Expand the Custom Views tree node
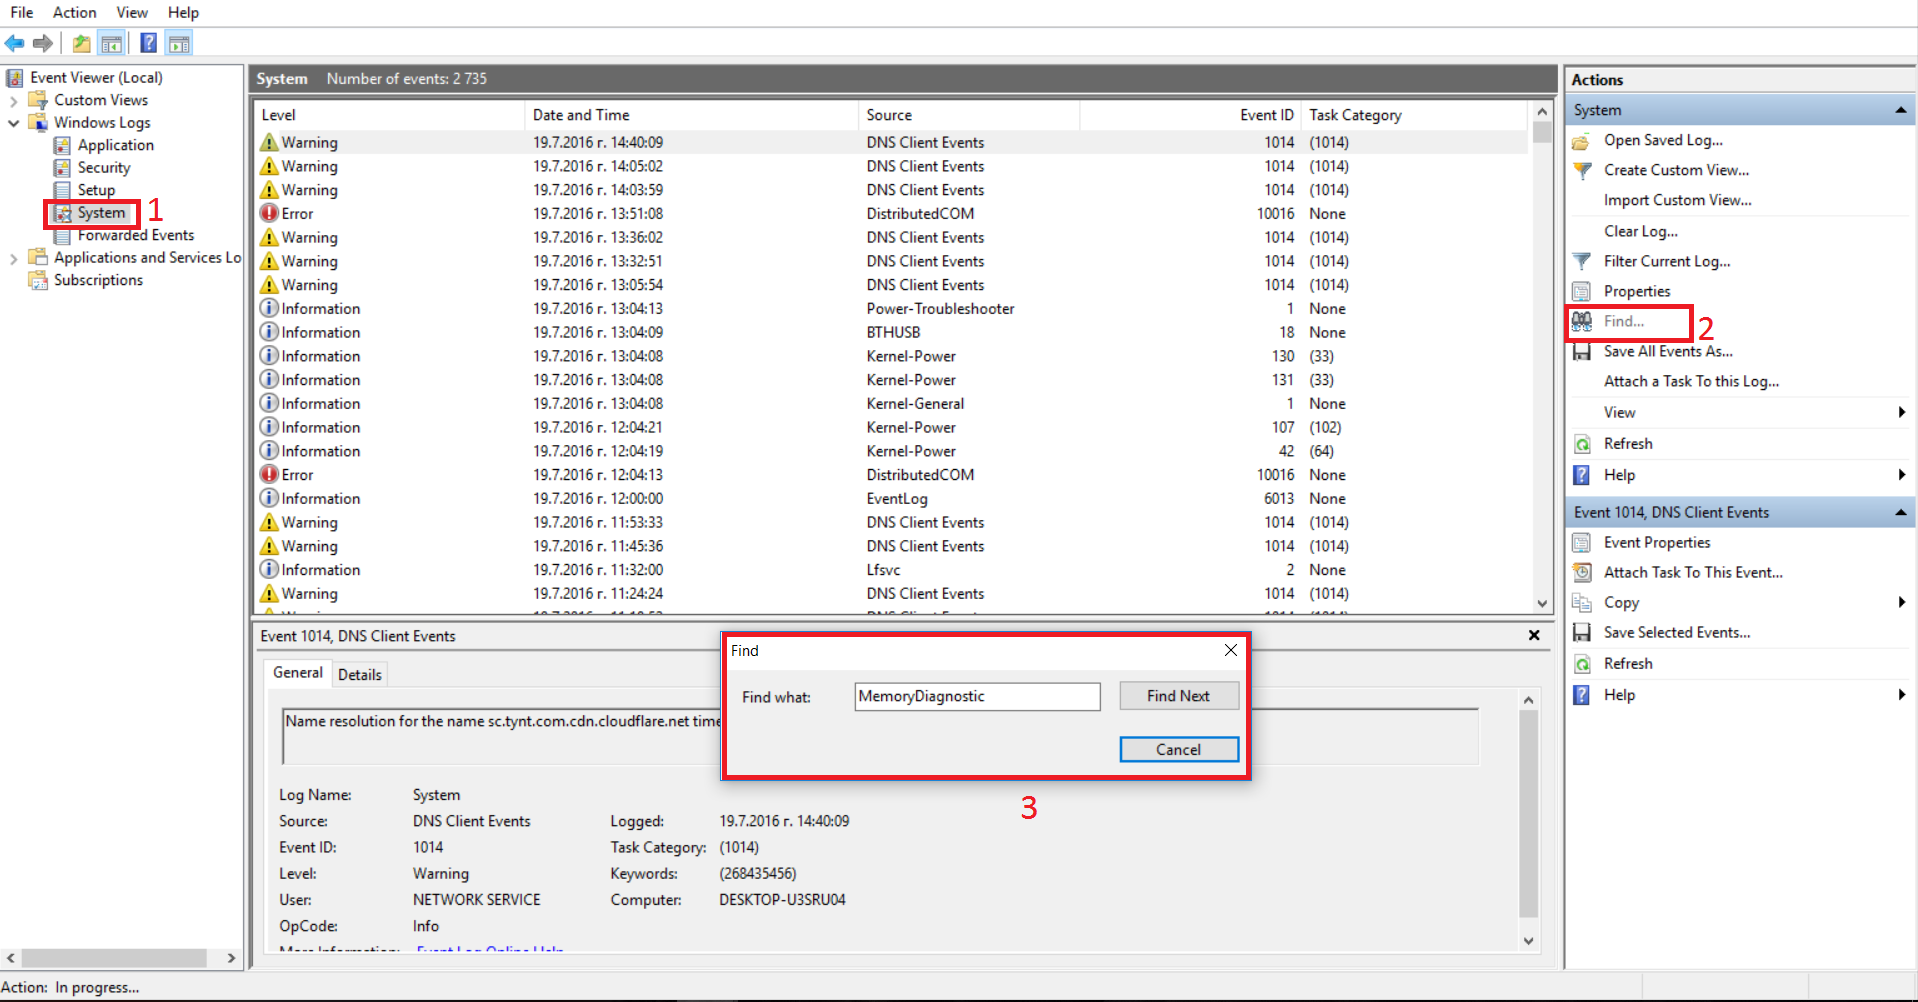Image resolution: width=1918 pixels, height=1002 pixels. point(13,101)
